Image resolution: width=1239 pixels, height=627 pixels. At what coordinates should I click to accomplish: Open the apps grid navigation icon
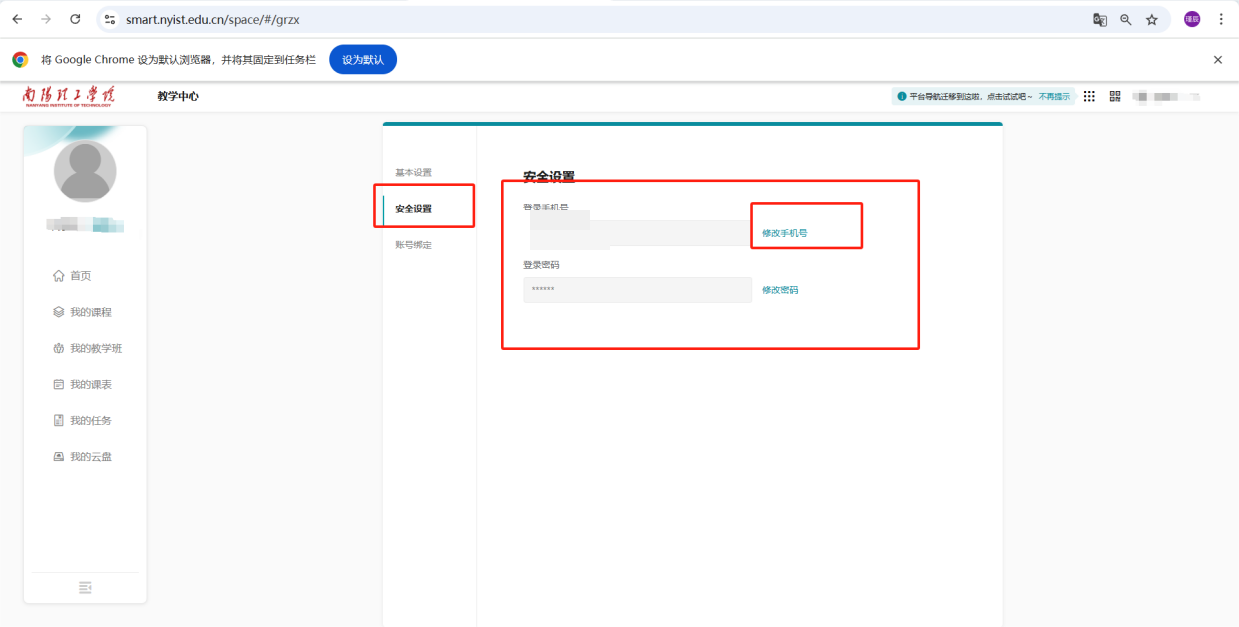[1089, 96]
